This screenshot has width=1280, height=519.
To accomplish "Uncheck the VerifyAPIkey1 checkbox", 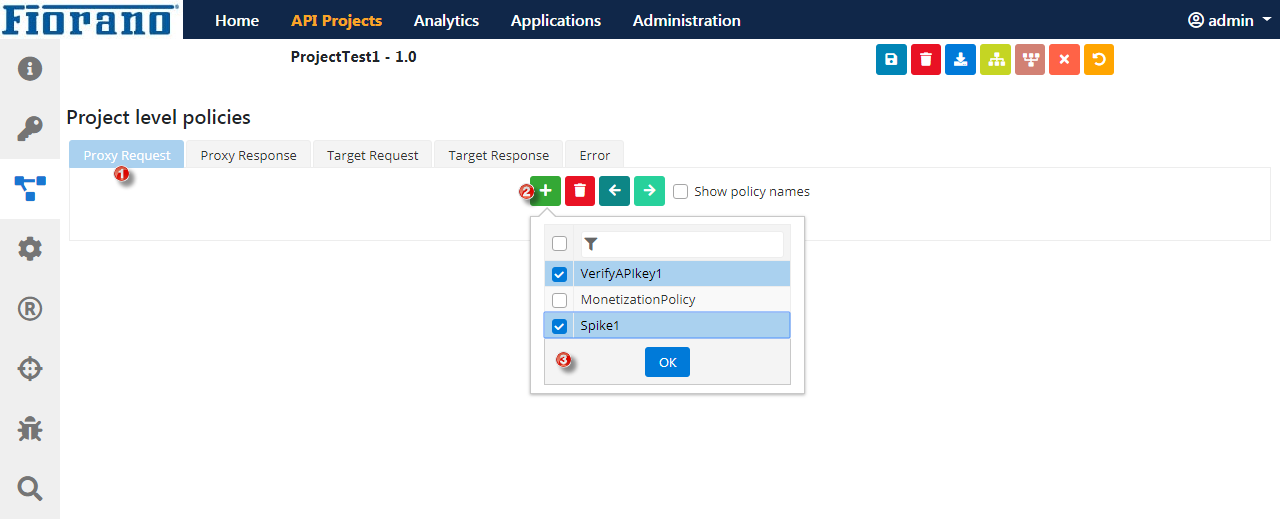I will point(560,274).
